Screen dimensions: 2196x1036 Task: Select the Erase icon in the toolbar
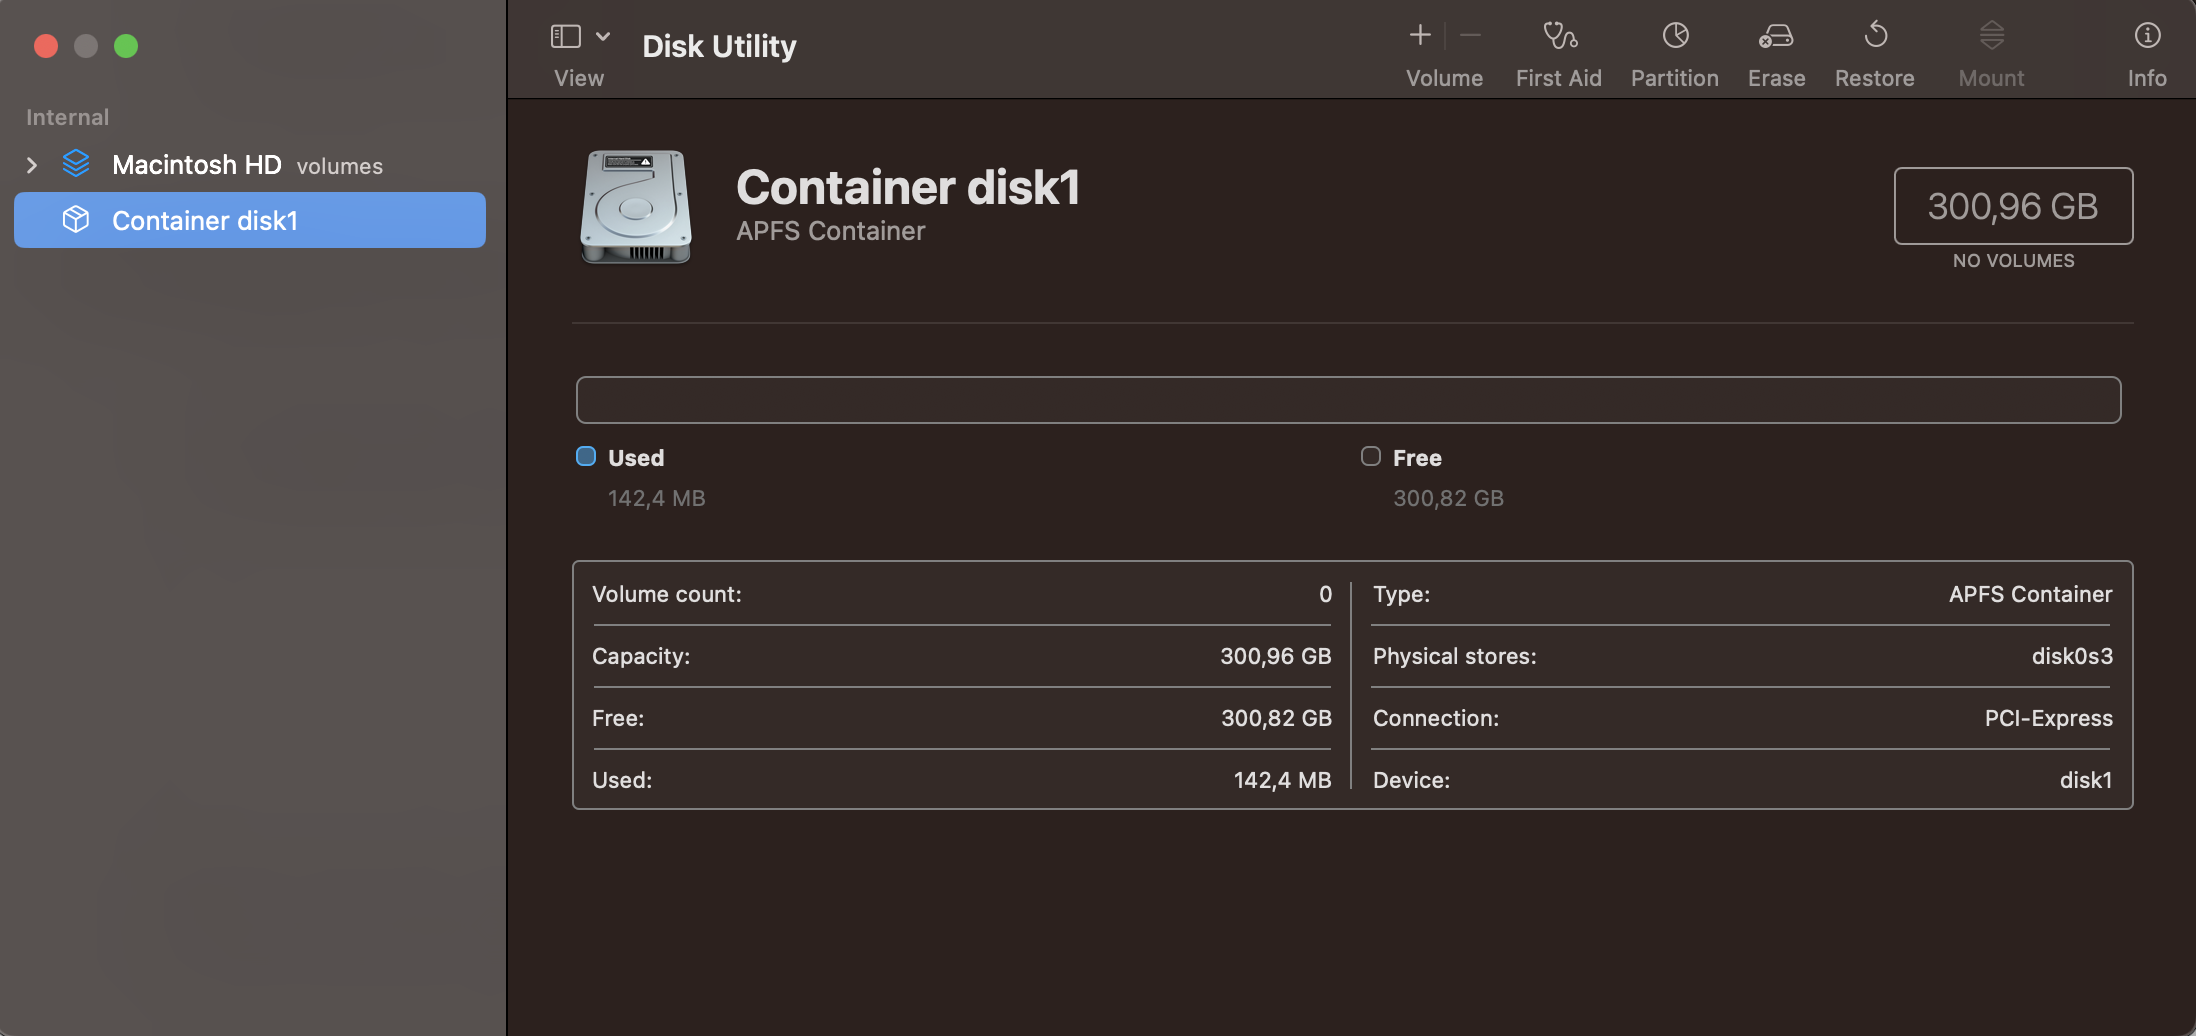tap(1776, 37)
